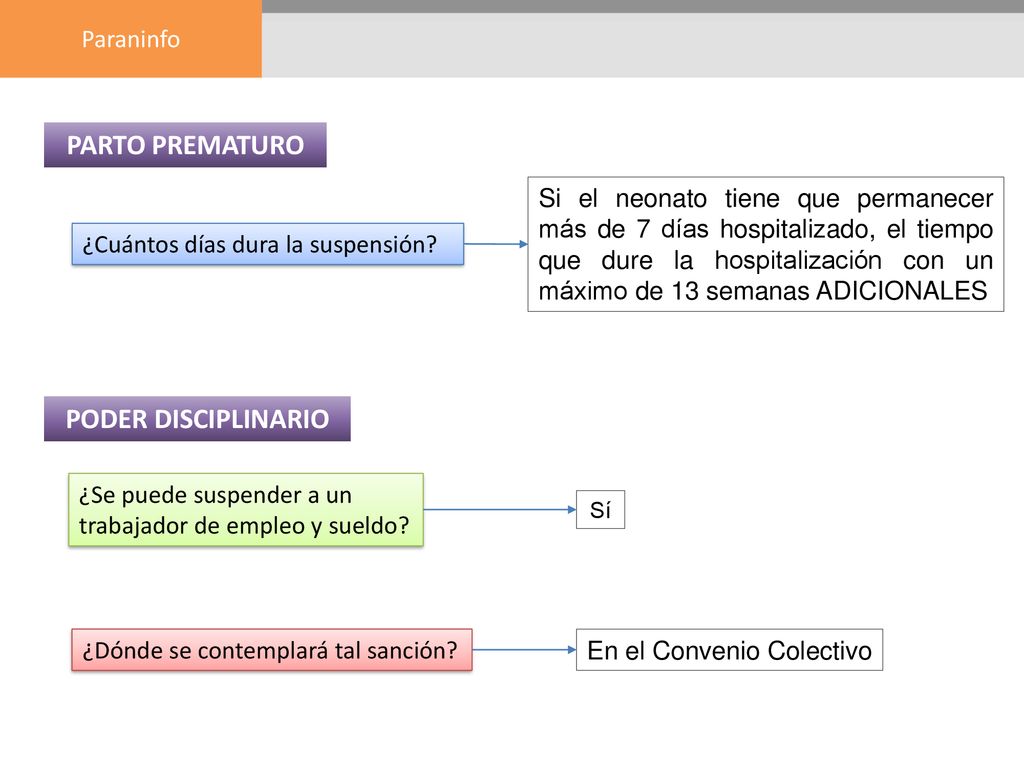Screen dimensions: 1024x768
Task: Click the 'Sí' answer box
Action: (x=600, y=509)
